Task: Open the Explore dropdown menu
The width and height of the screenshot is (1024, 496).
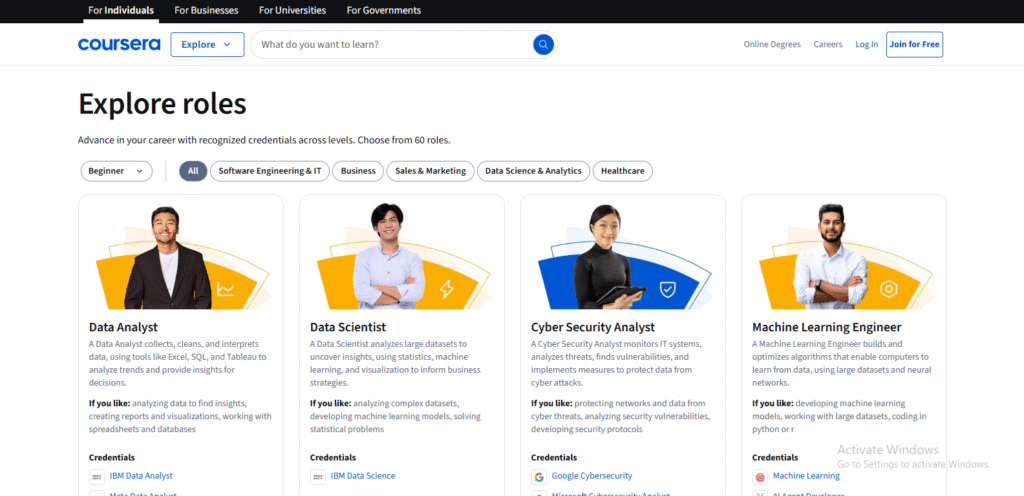Action: (207, 44)
